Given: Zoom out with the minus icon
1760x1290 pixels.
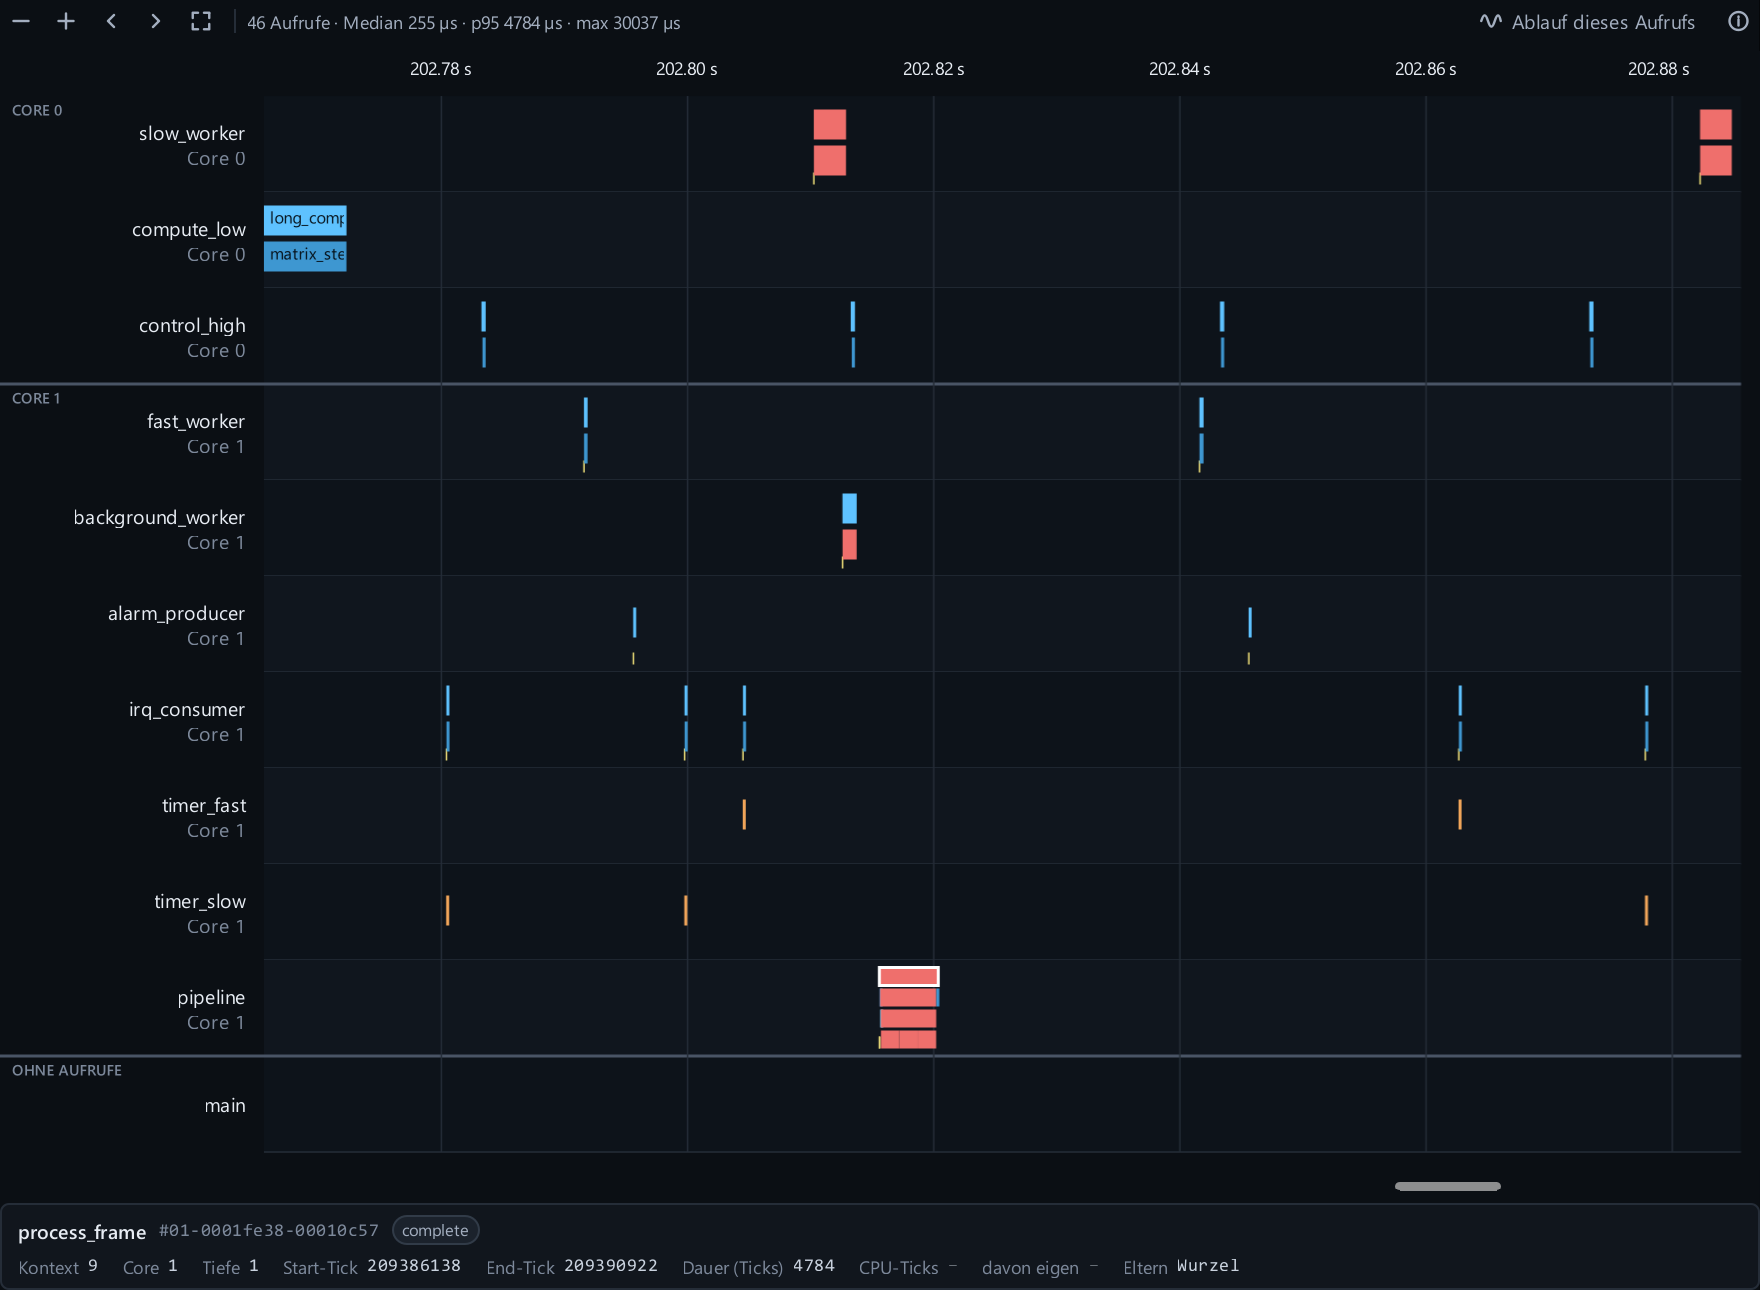Looking at the screenshot, I should pyautogui.click(x=21, y=21).
